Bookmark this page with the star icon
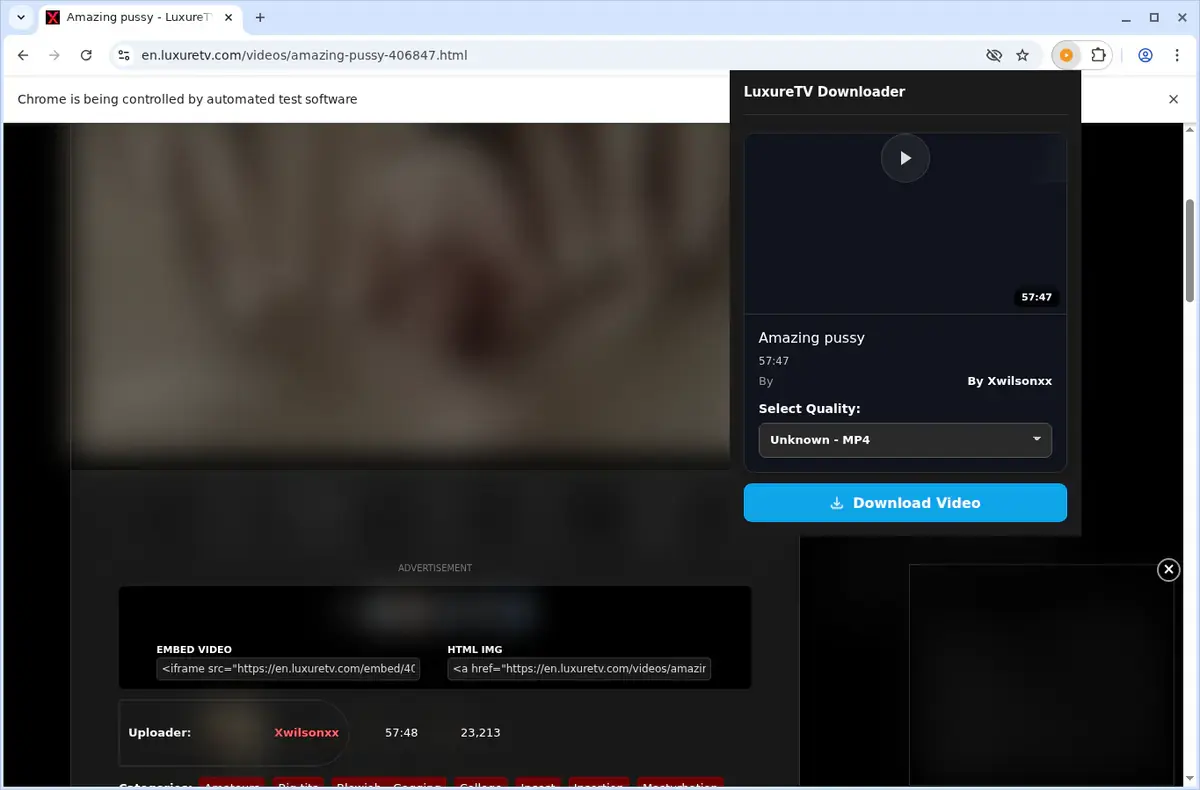 pyautogui.click(x=1022, y=55)
